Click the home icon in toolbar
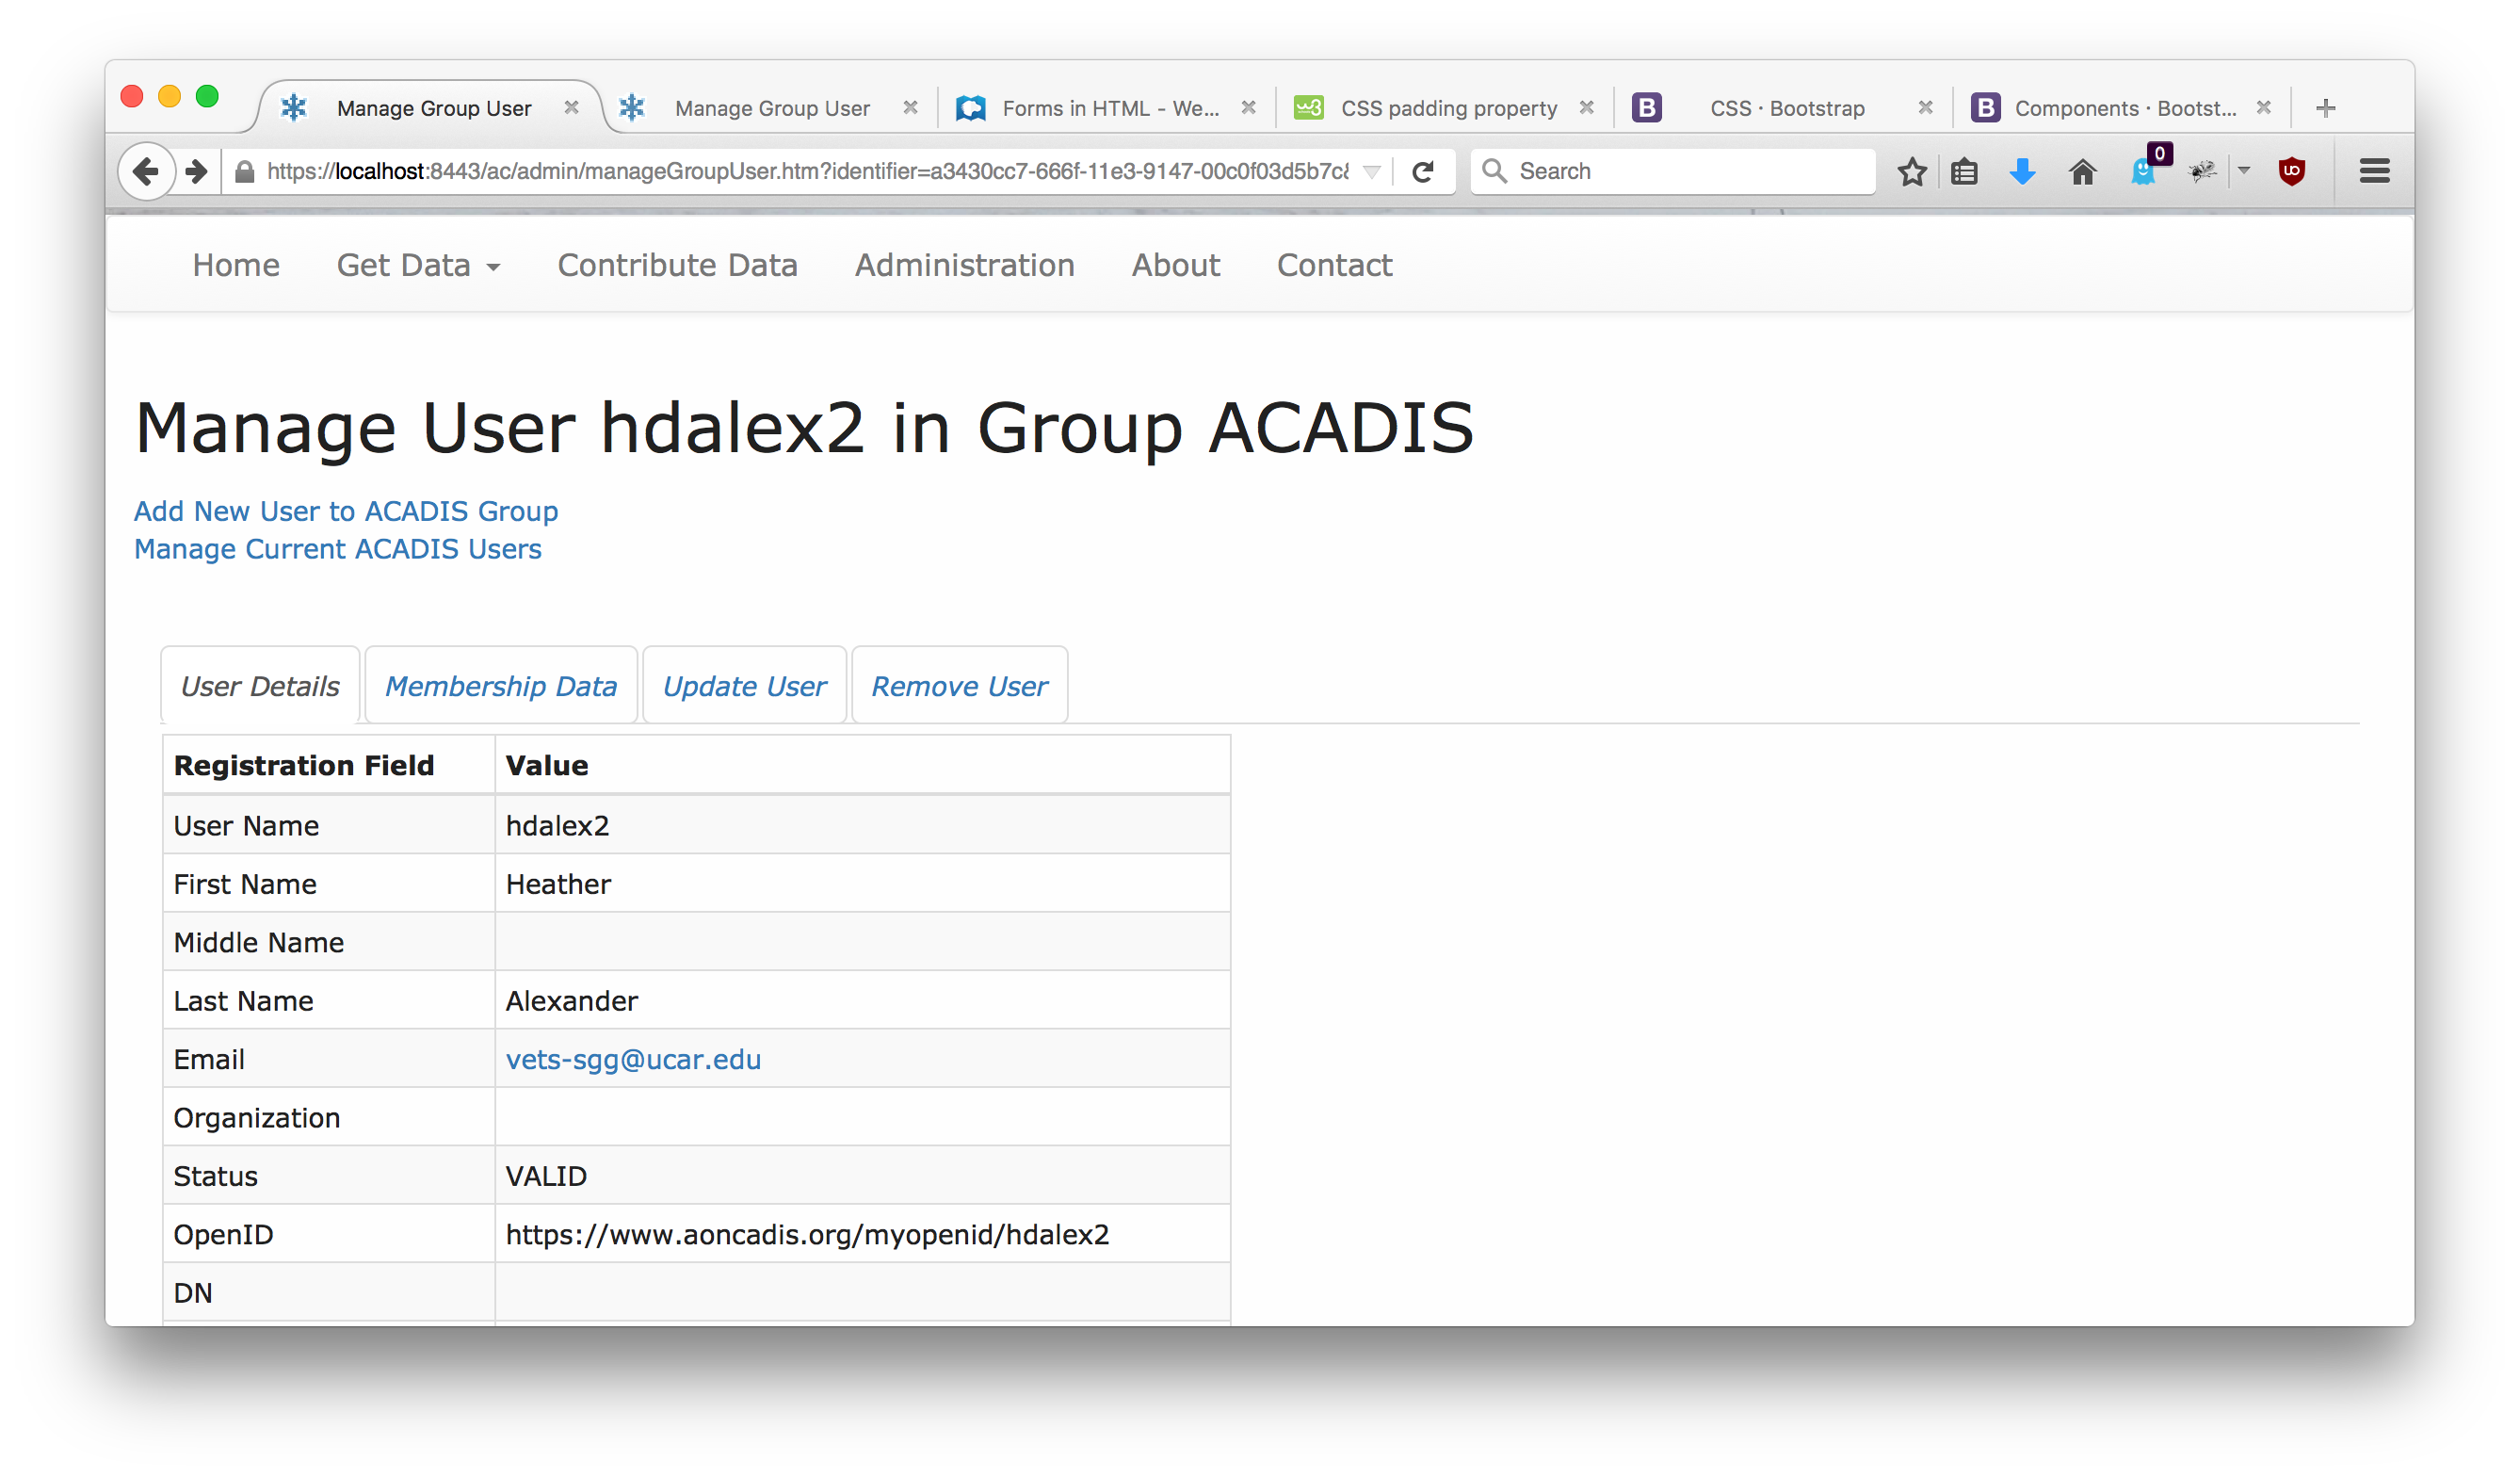Viewport: 2520px width, 1477px height. click(2083, 172)
